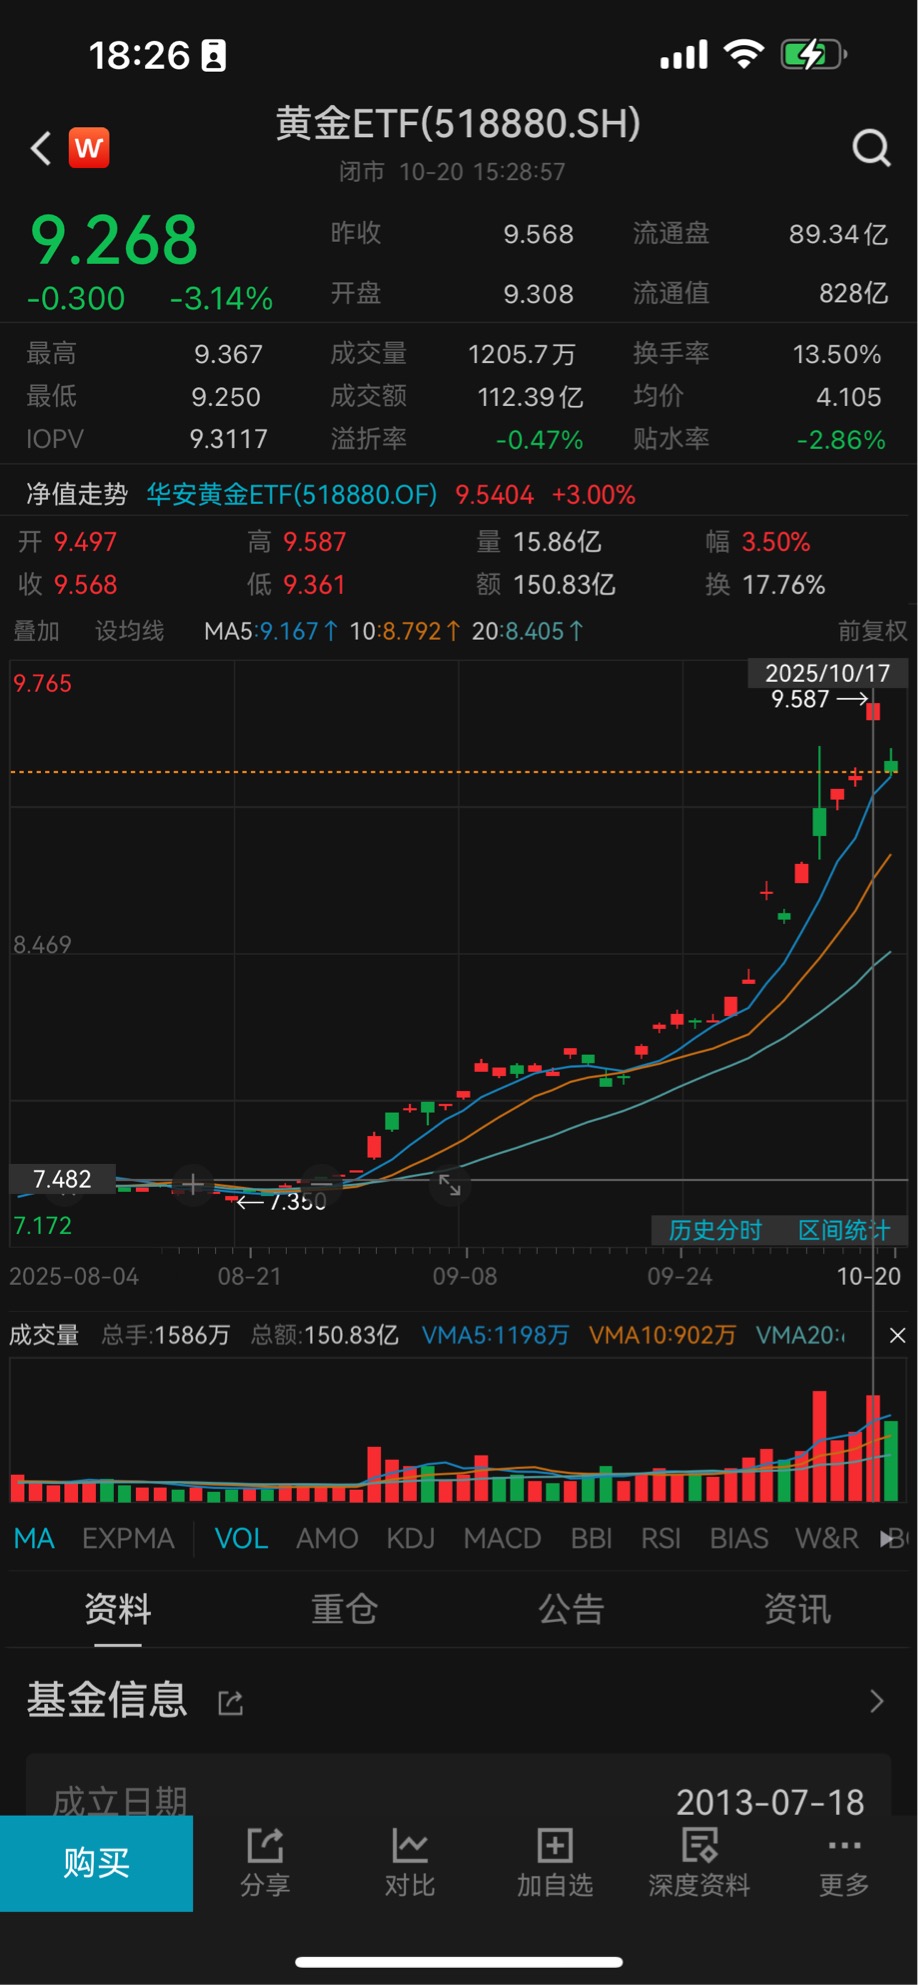Tap the current price 9.268
The width and height of the screenshot is (918, 1985).
(114, 241)
